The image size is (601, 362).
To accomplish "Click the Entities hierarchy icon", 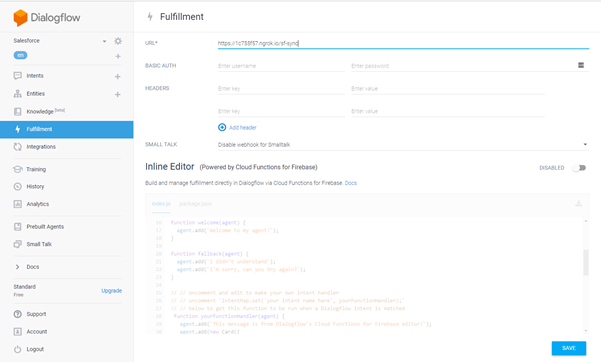I will click(x=18, y=94).
